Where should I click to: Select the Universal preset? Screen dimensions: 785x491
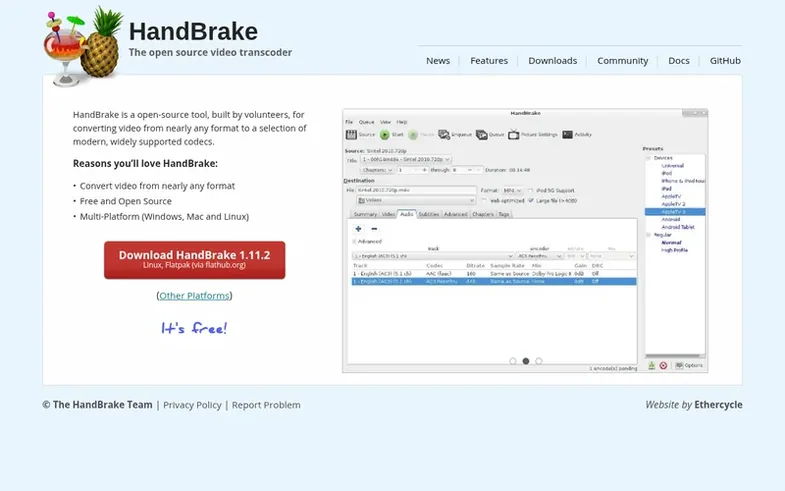672,166
